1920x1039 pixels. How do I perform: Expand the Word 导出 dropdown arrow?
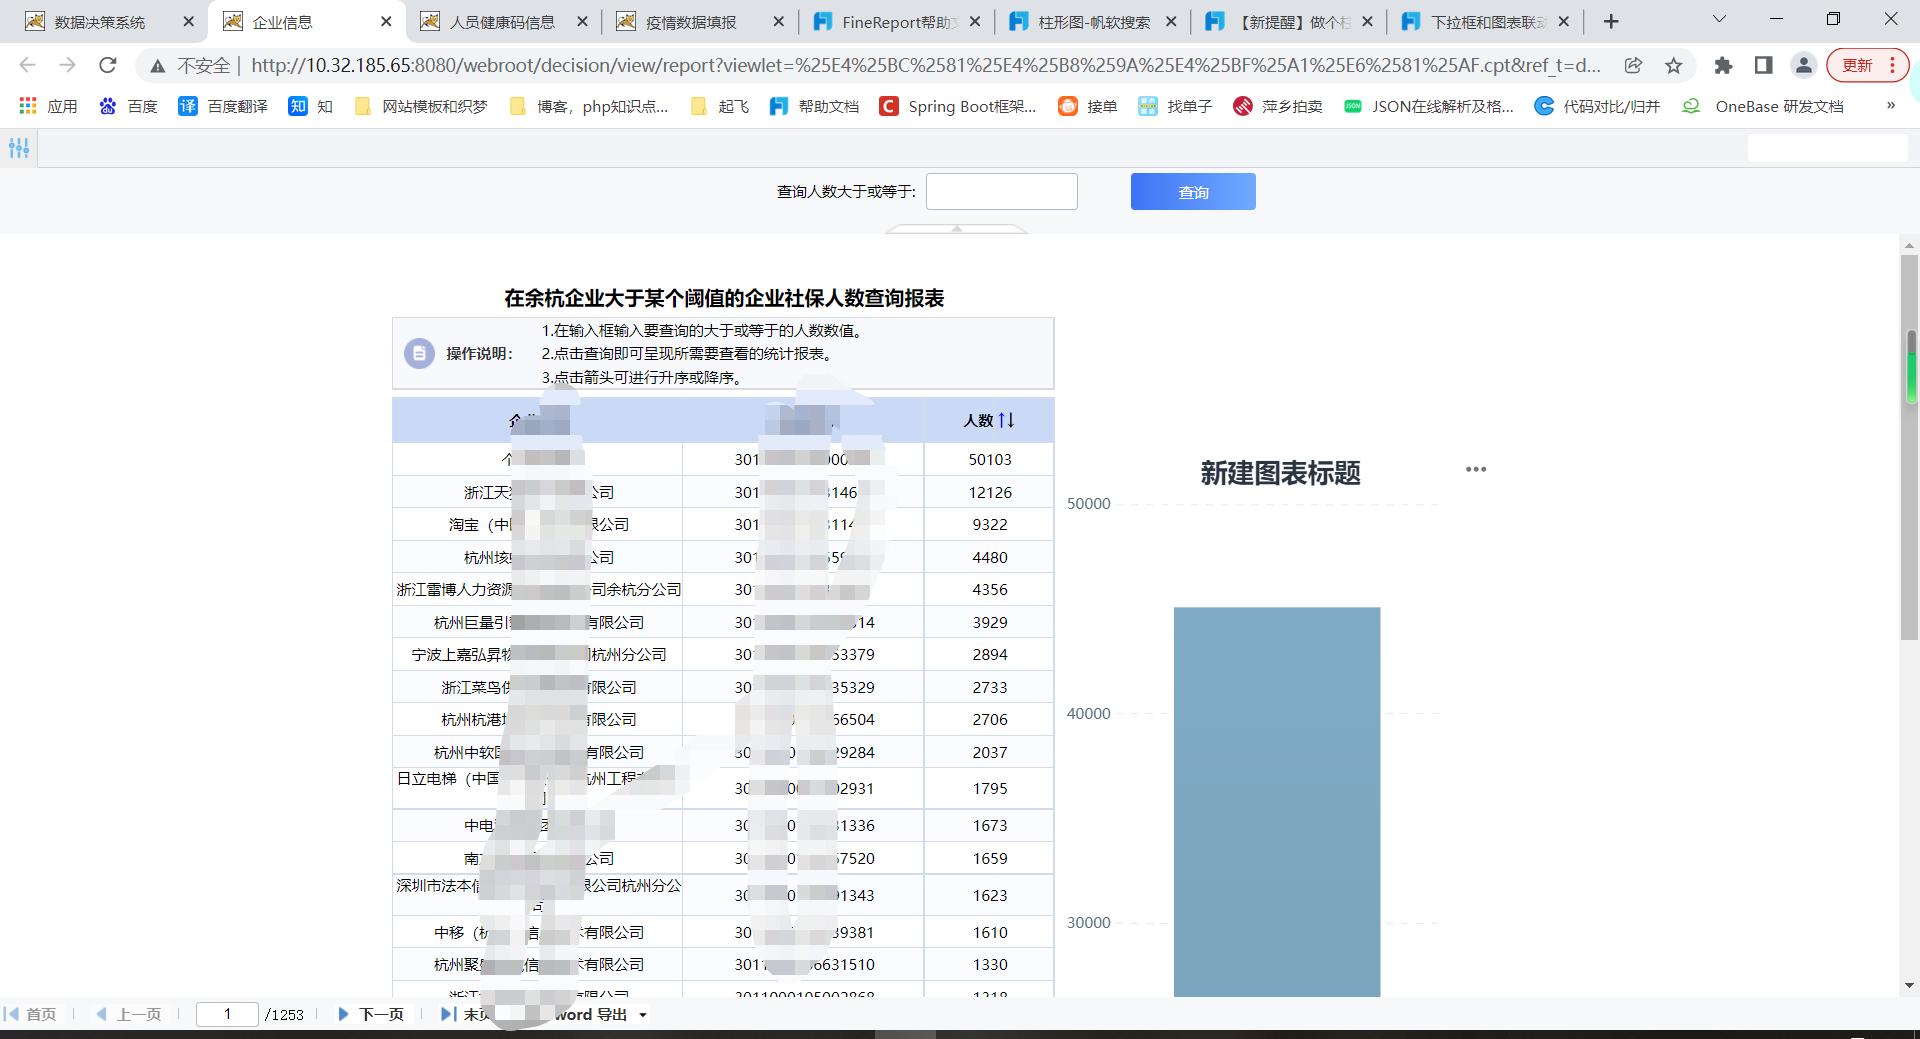point(643,1015)
